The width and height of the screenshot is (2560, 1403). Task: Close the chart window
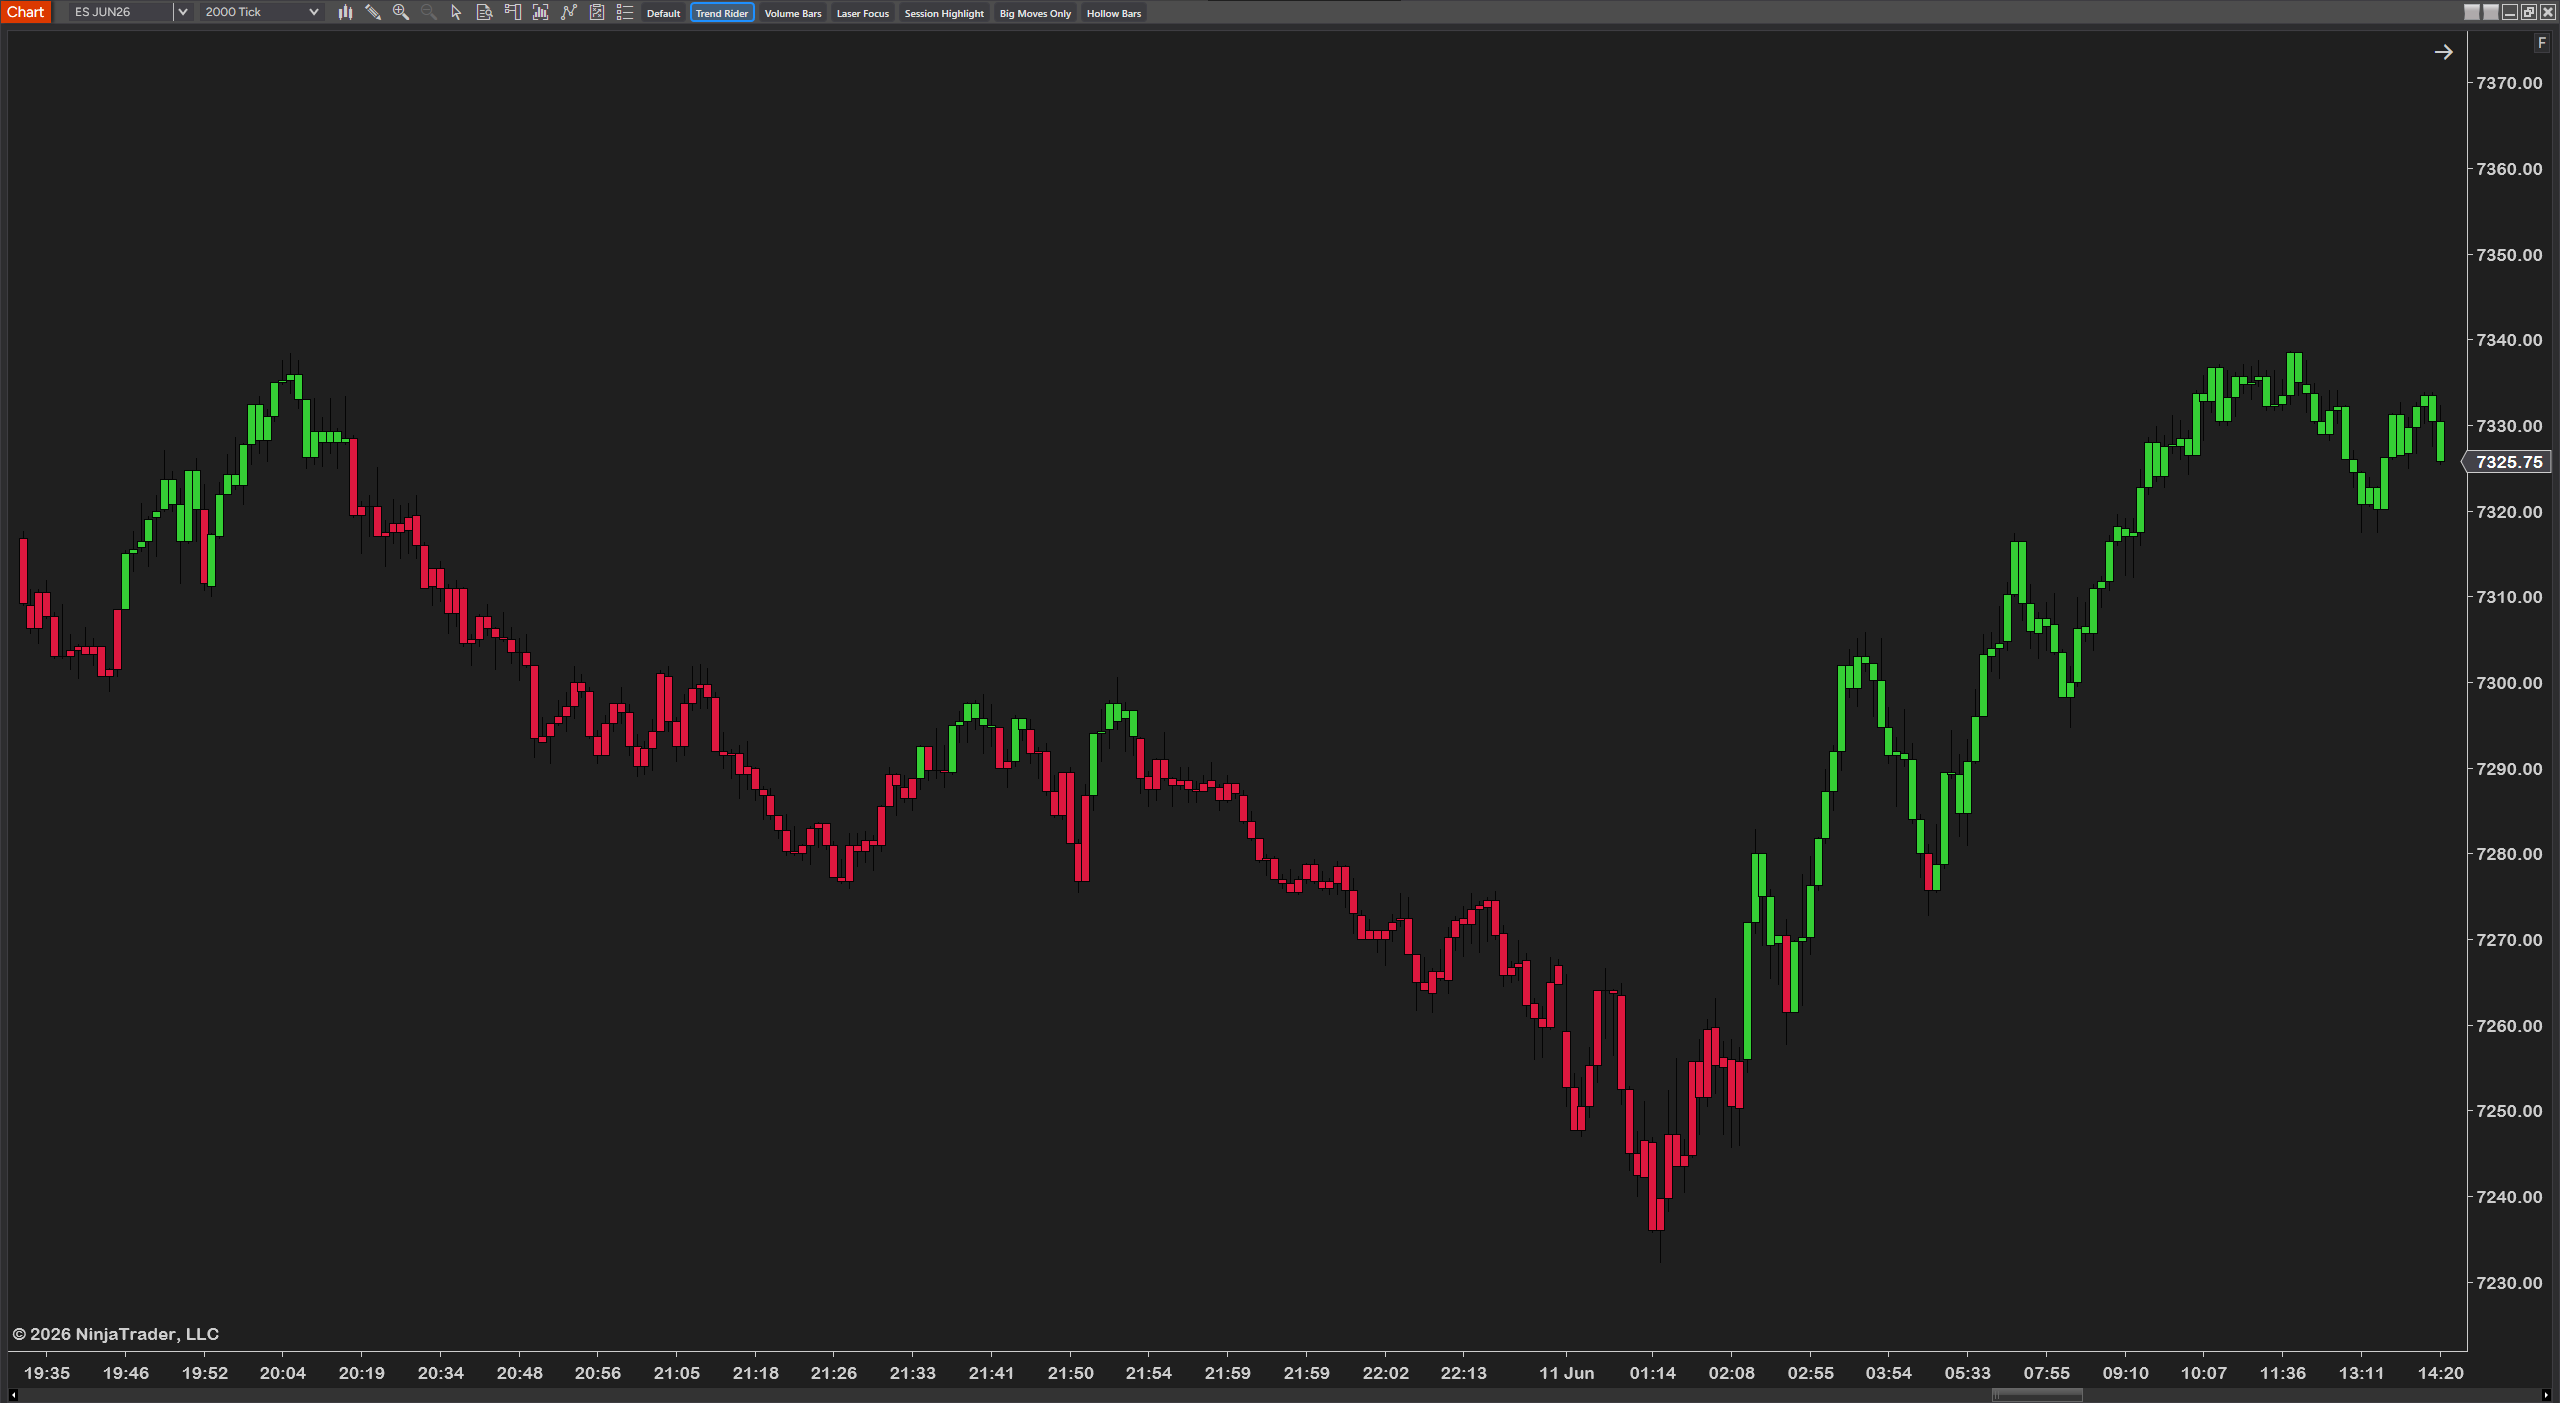tap(2548, 12)
